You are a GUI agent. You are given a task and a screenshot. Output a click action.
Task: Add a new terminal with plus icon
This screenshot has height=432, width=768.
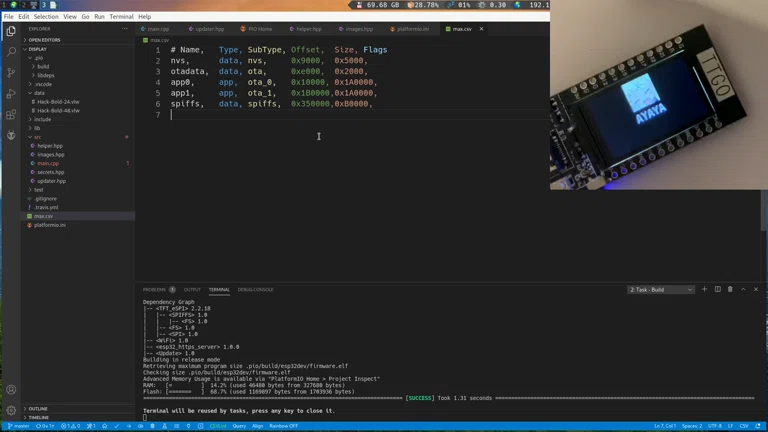click(704, 289)
